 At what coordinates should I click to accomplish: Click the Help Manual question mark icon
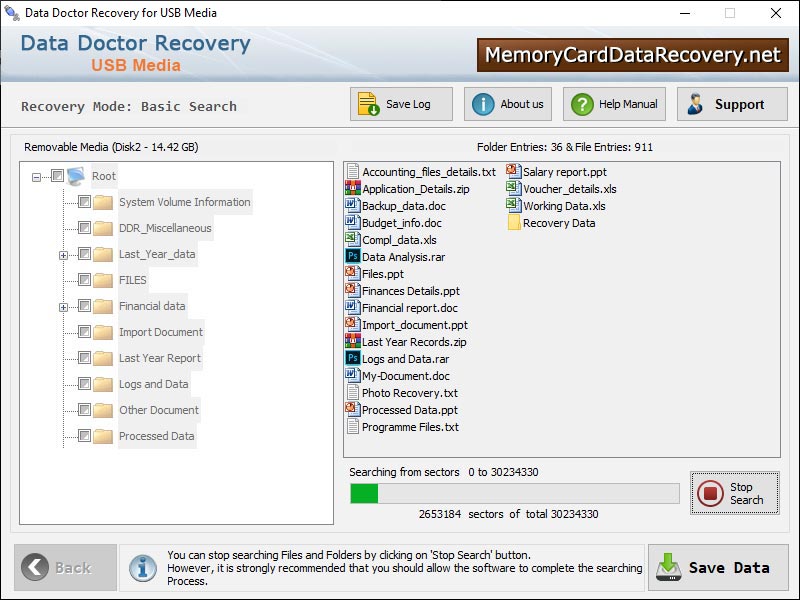pyautogui.click(x=581, y=103)
